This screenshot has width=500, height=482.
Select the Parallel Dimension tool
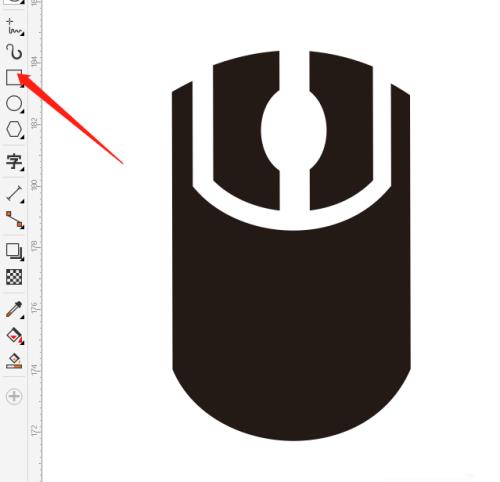[x=14, y=194]
